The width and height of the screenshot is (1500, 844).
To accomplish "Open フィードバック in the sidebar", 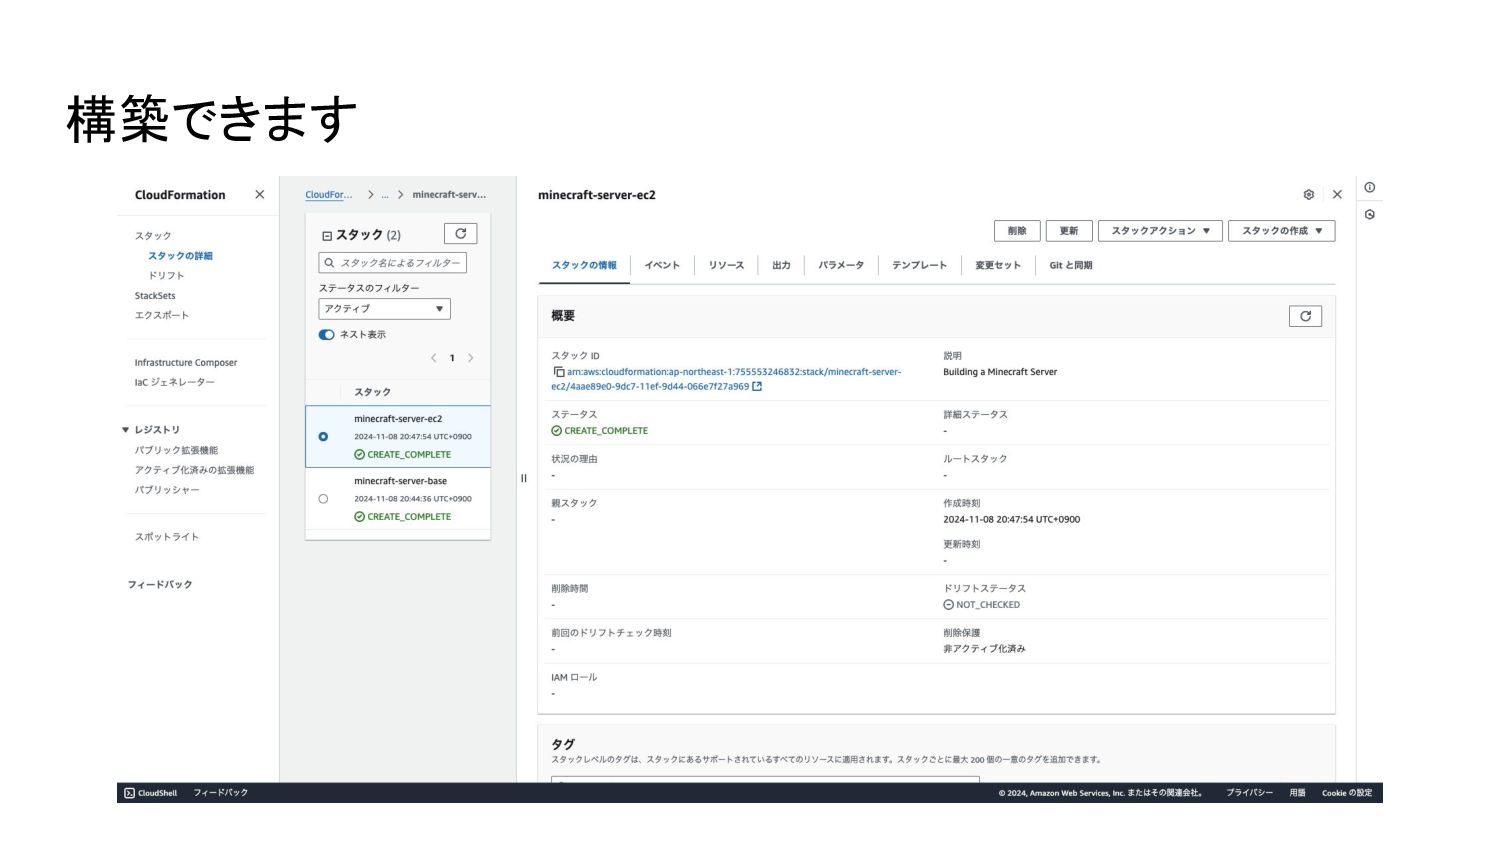I will coord(160,585).
